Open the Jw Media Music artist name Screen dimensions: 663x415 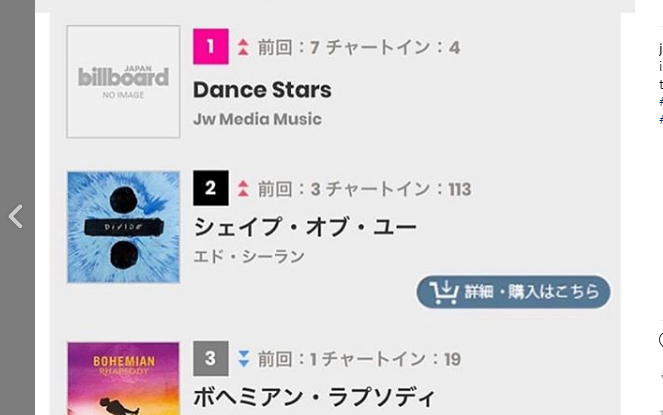coord(257,119)
